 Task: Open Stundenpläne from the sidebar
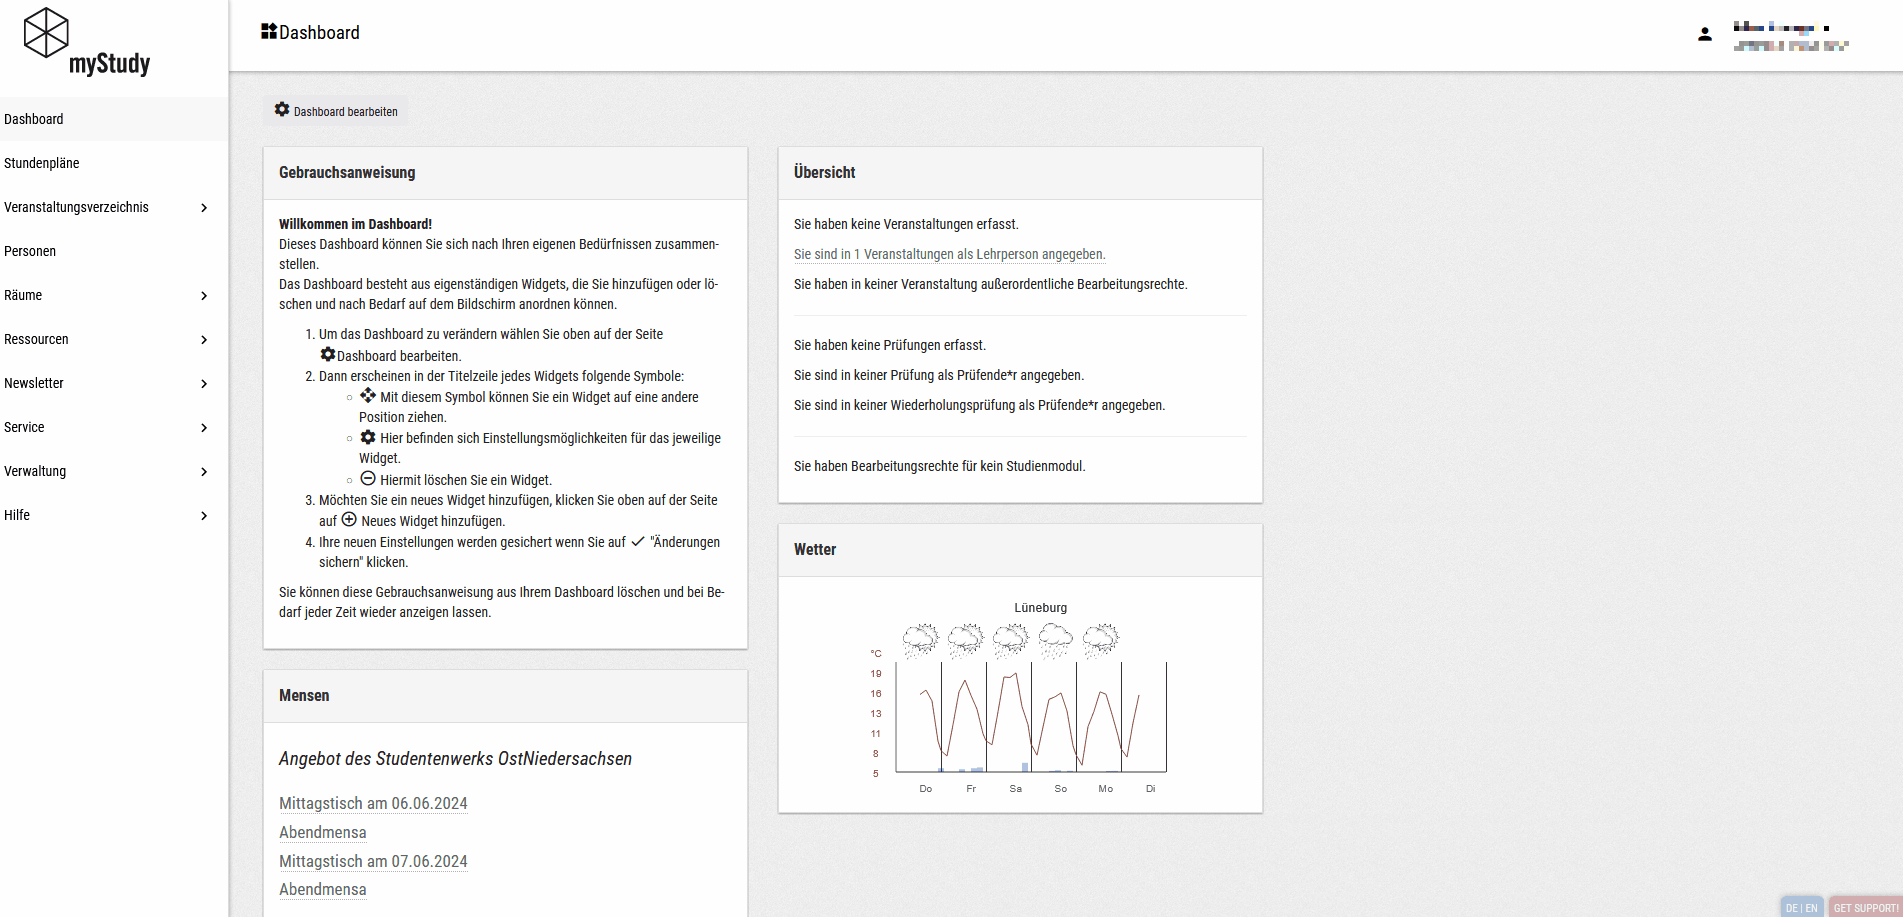tap(114, 163)
